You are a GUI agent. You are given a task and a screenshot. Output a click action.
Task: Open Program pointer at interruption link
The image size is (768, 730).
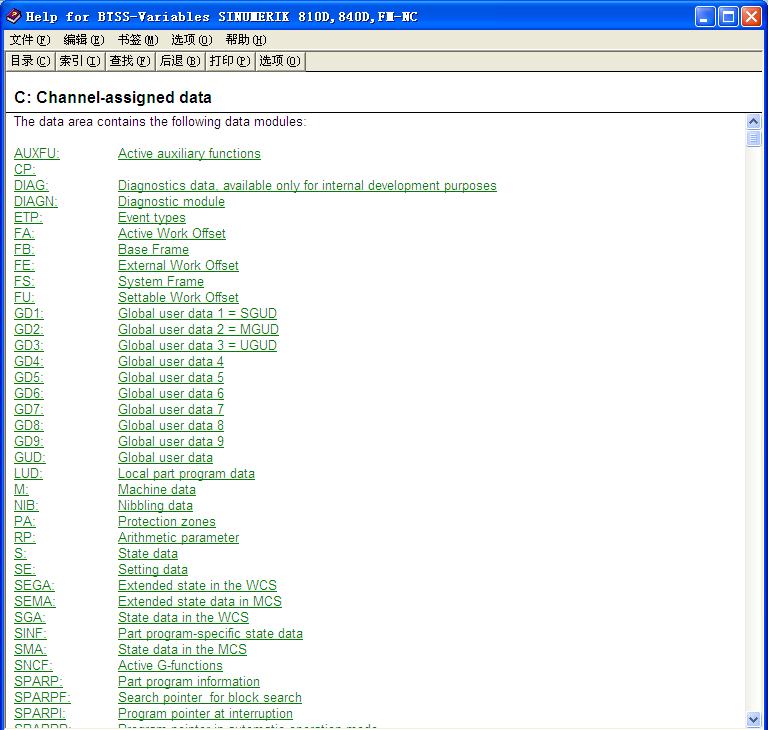(205, 713)
